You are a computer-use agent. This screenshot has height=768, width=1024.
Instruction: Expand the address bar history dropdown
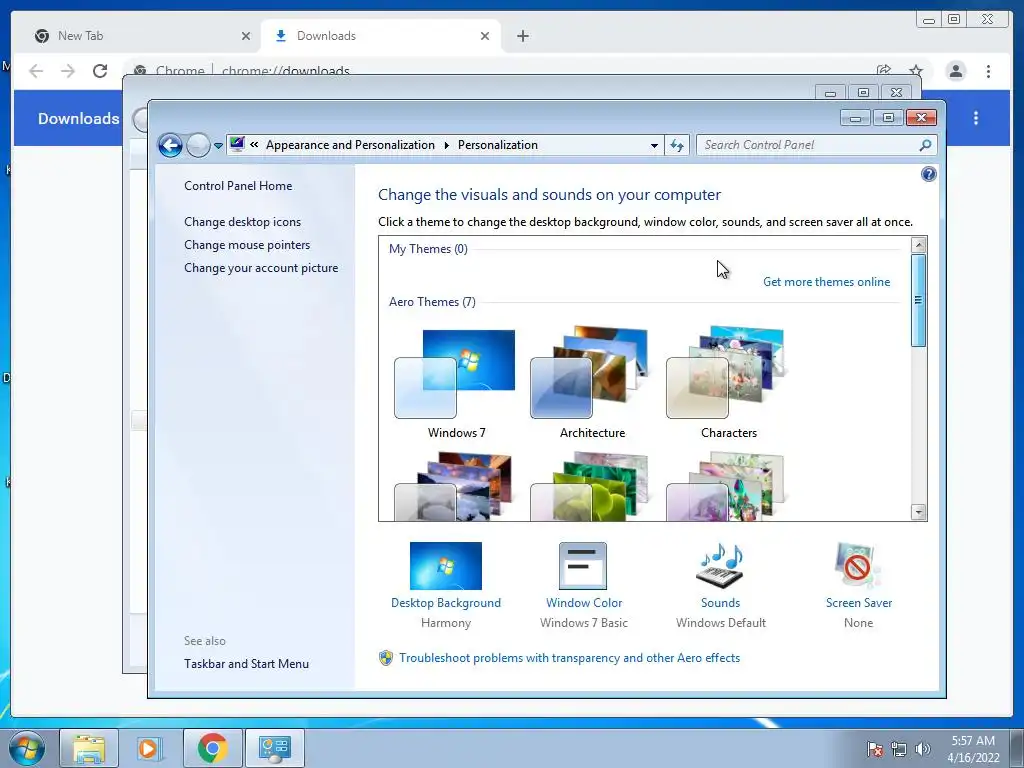click(x=654, y=146)
